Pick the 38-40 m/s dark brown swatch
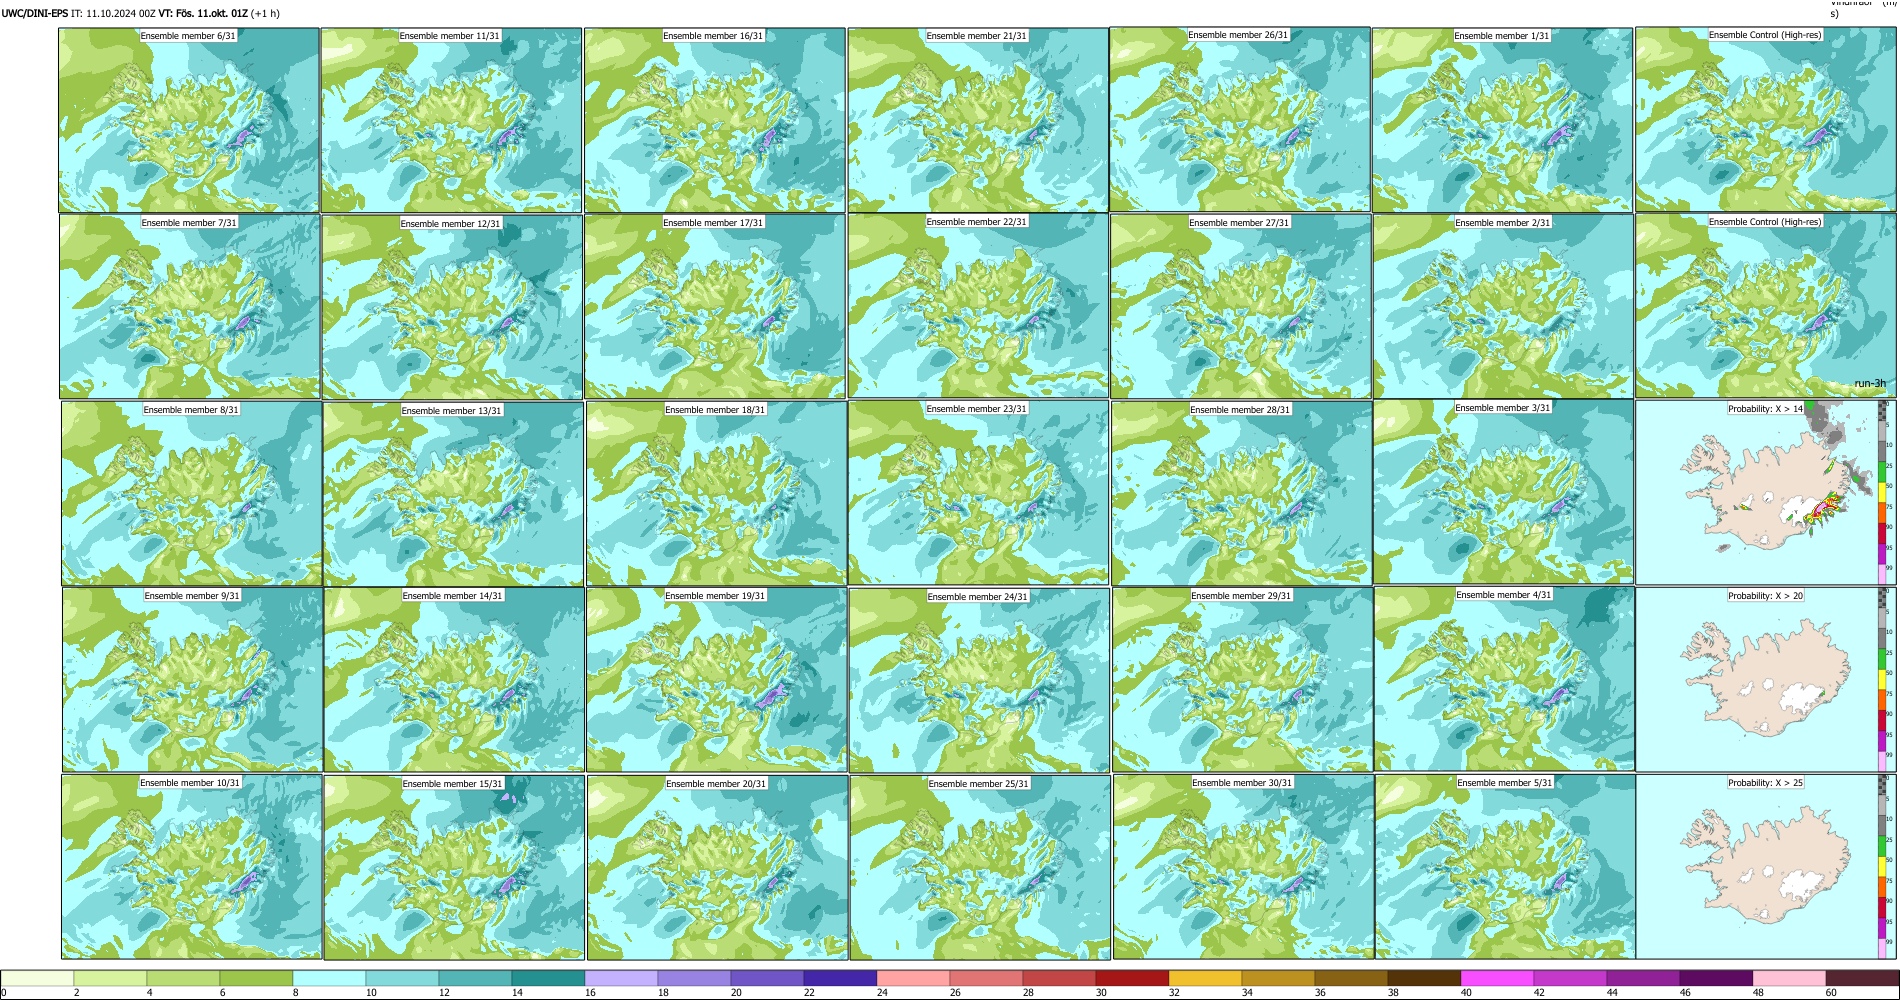Screen dimensions: 1900x1000 (x=1424, y=978)
